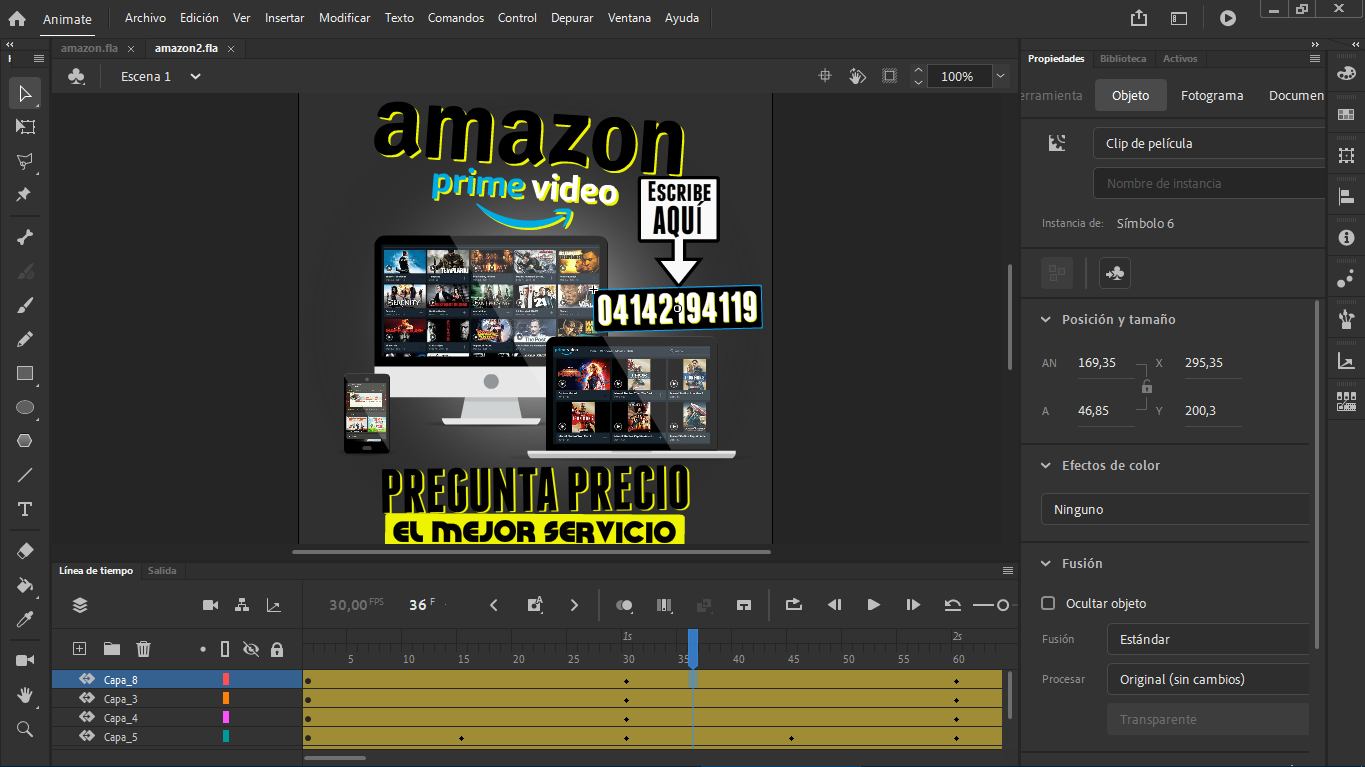Open the Color palette panel icon
The height and width of the screenshot is (767, 1365).
click(x=1346, y=75)
